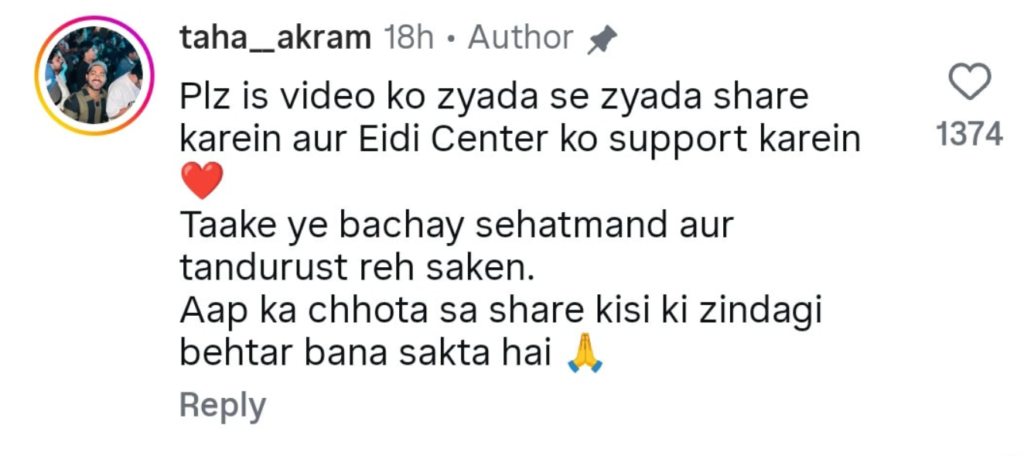Click the folded hands emoji
The width and height of the screenshot is (1024, 456).
point(585,357)
